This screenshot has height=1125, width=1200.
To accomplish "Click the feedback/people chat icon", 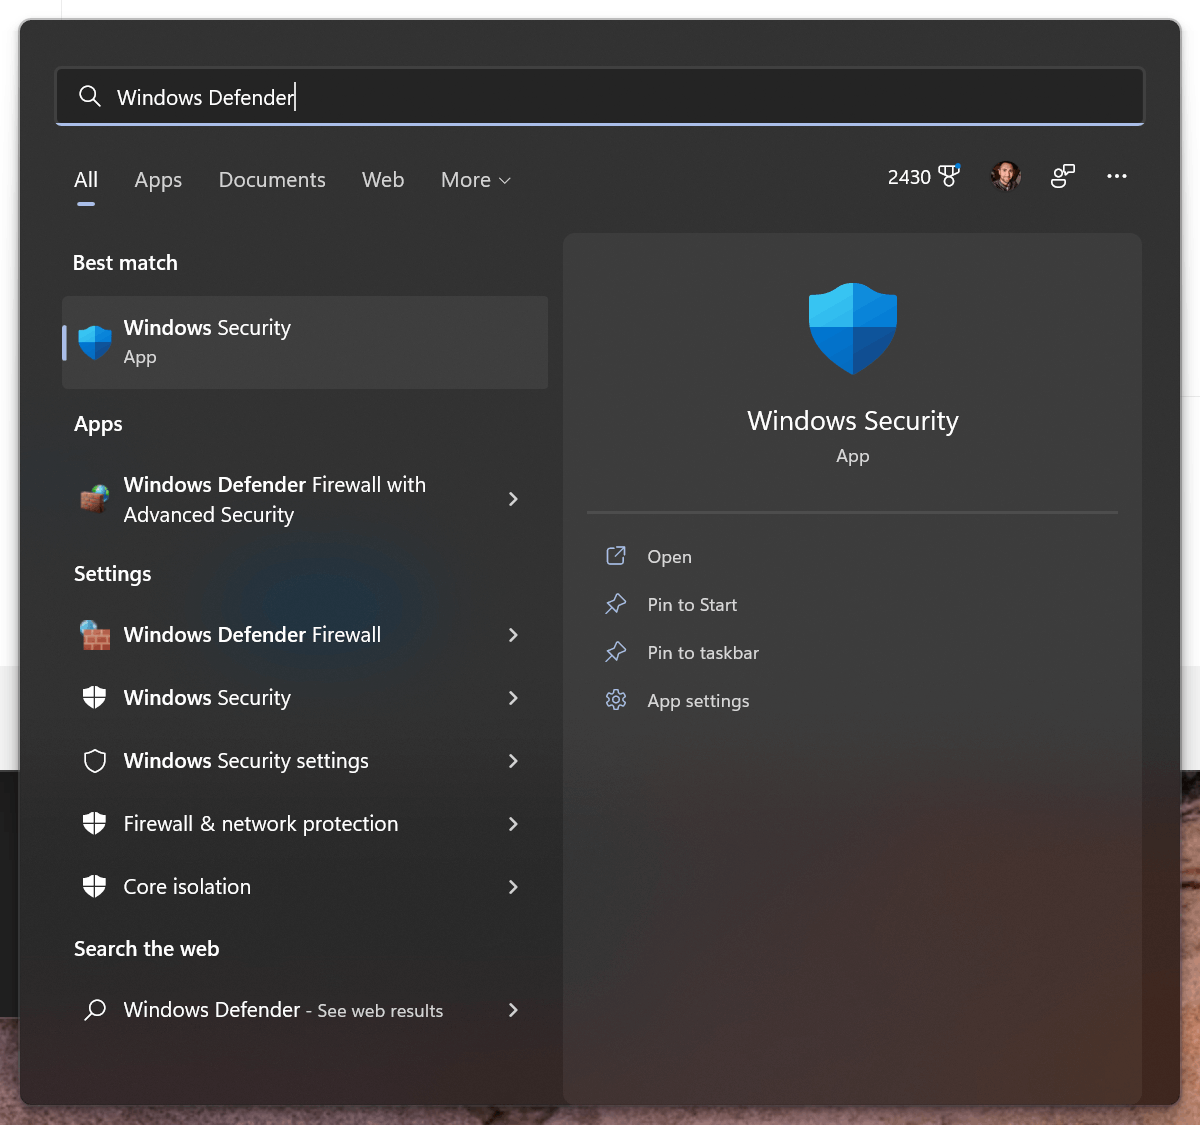I will click(1062, 176).
